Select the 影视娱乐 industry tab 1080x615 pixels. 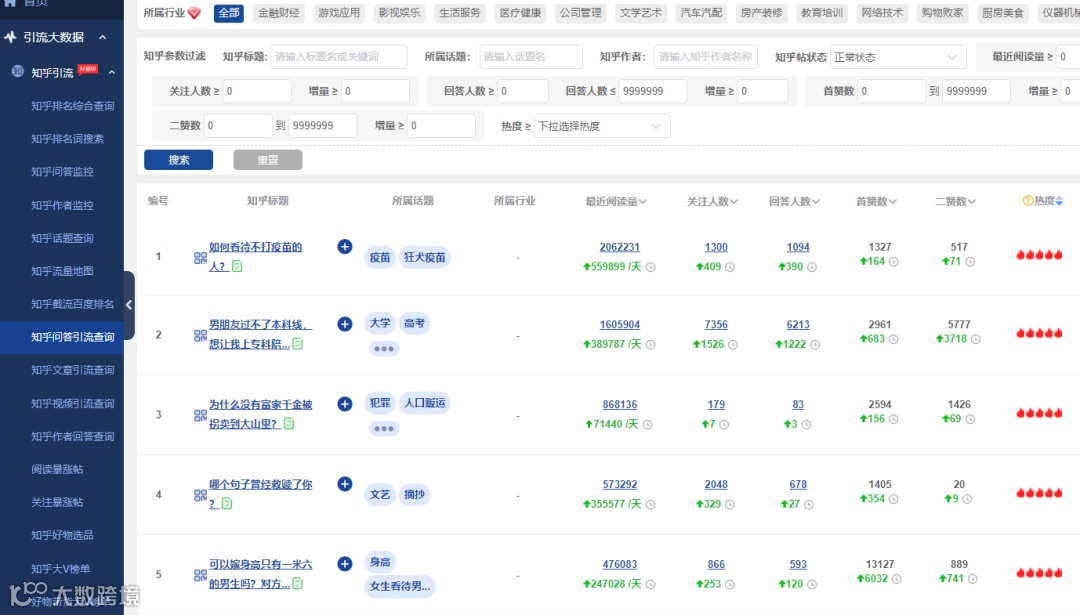(399, 13)
